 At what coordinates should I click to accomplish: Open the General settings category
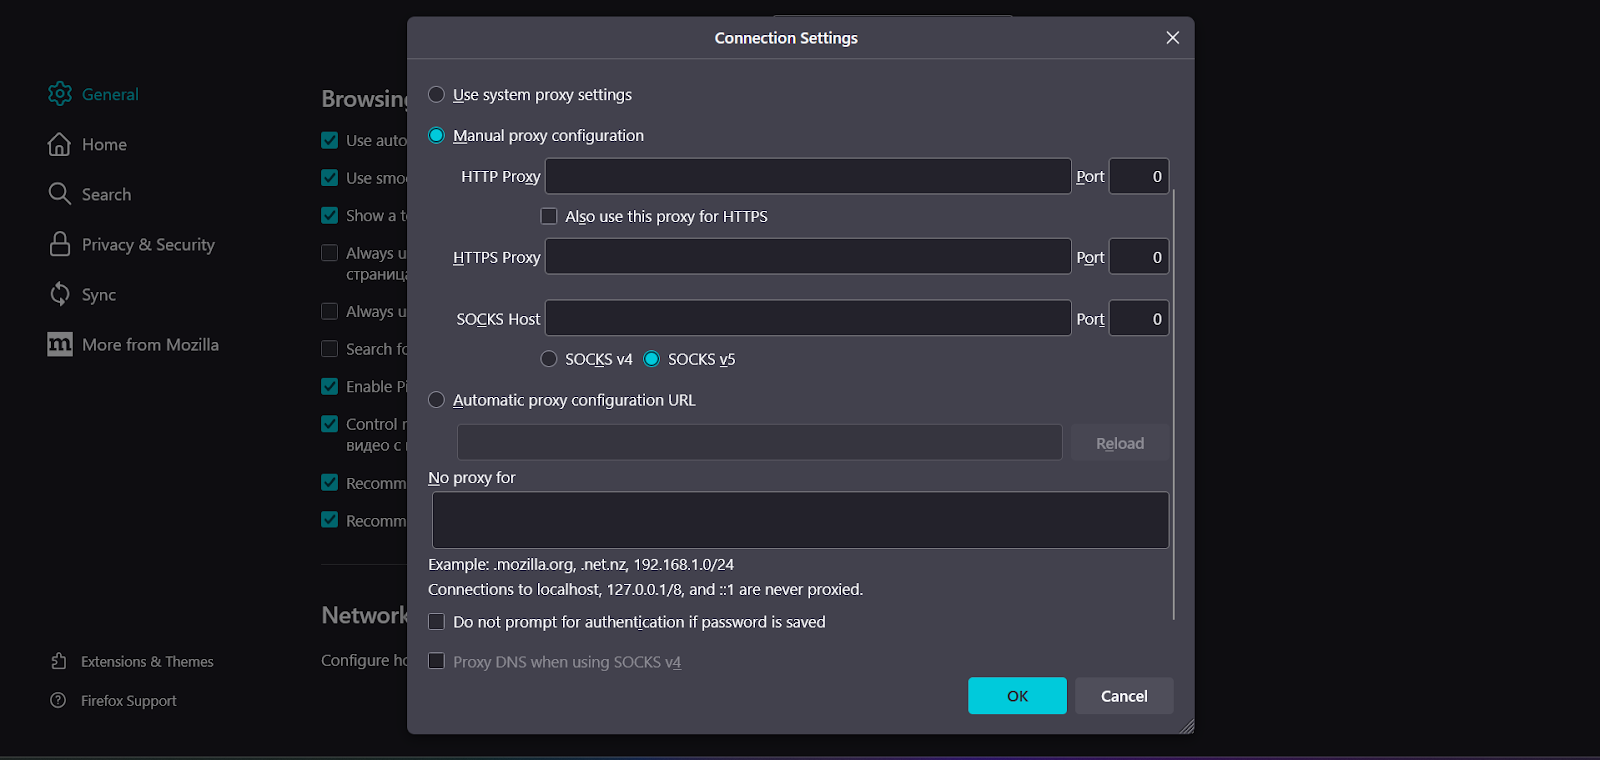pyautogui.click(x=110, y=94)
